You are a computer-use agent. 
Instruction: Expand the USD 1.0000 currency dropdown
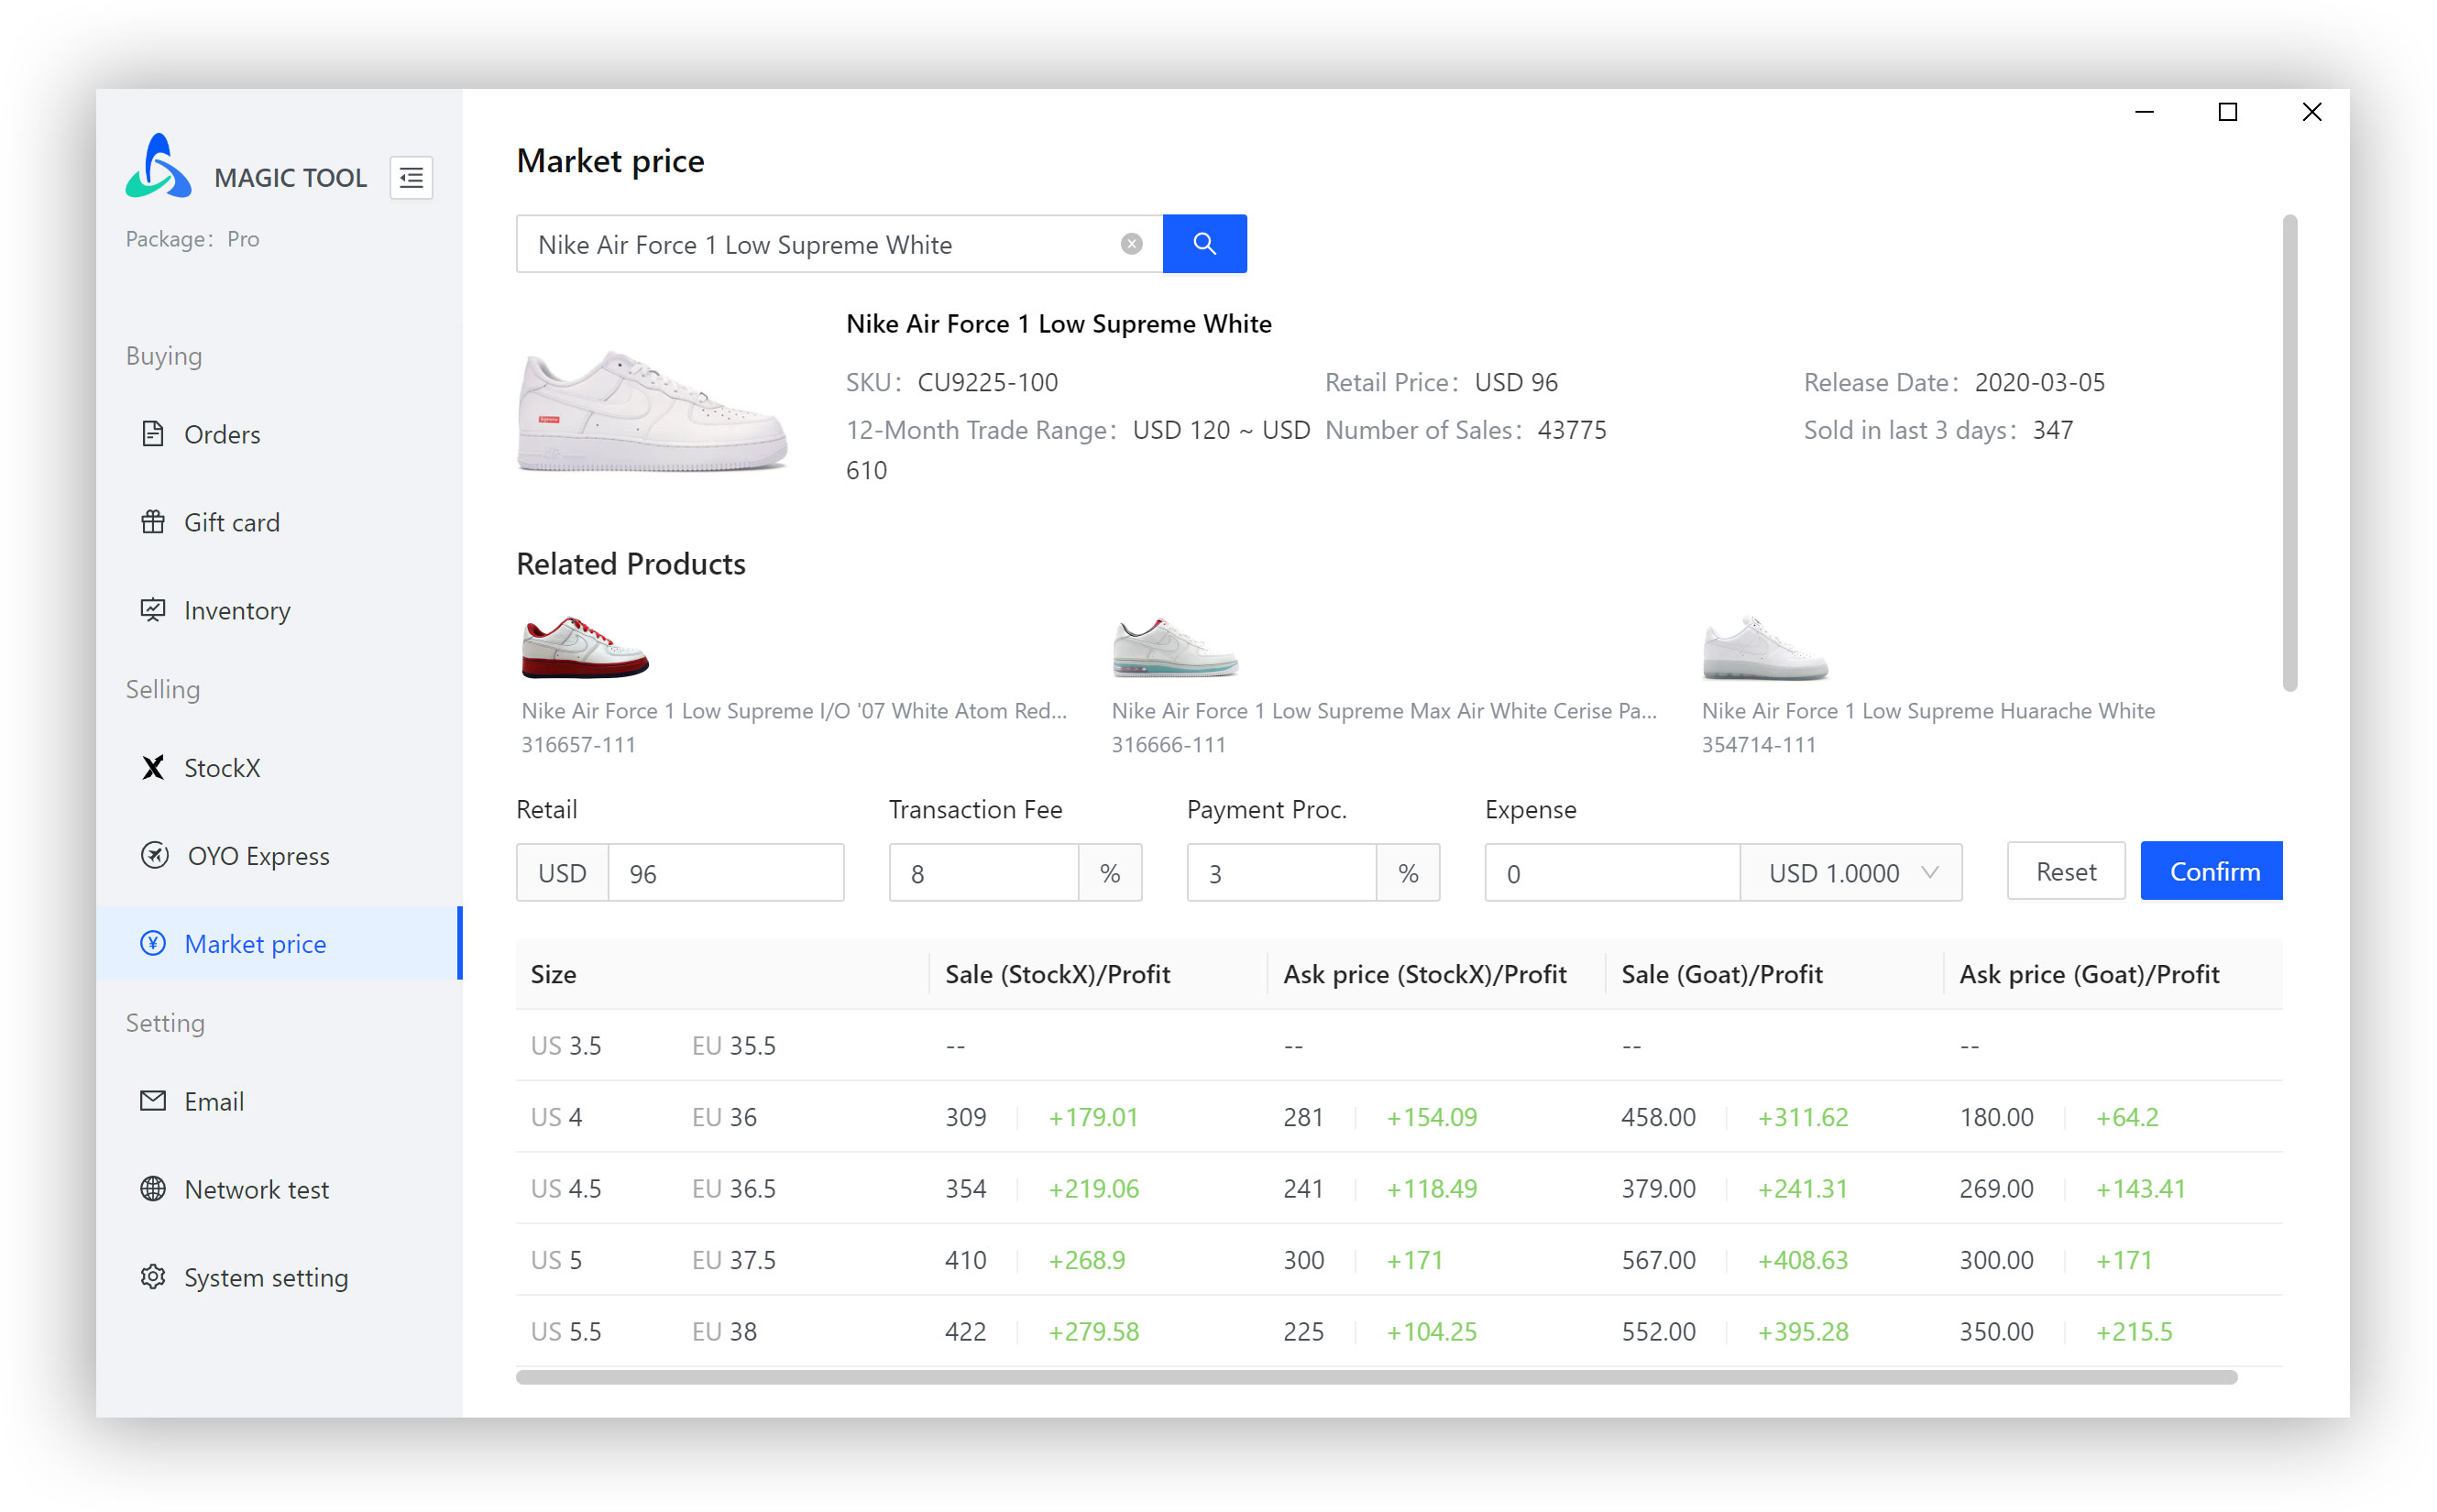[x=1850, y=873]
